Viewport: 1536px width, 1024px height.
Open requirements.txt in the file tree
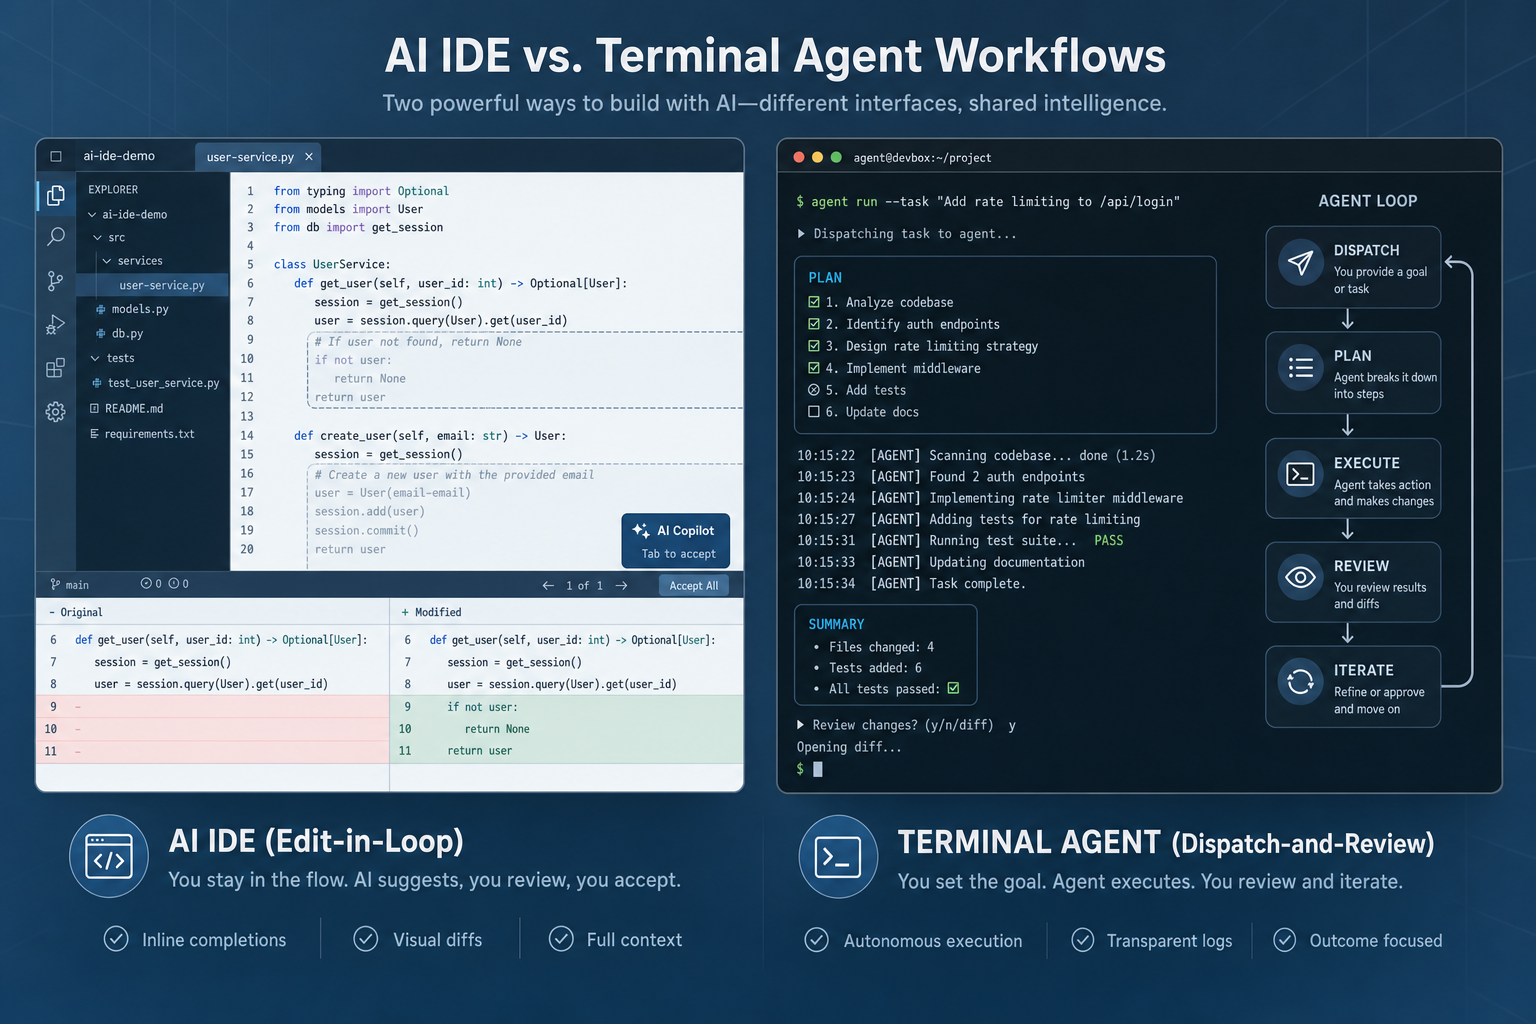click(149, 434)
